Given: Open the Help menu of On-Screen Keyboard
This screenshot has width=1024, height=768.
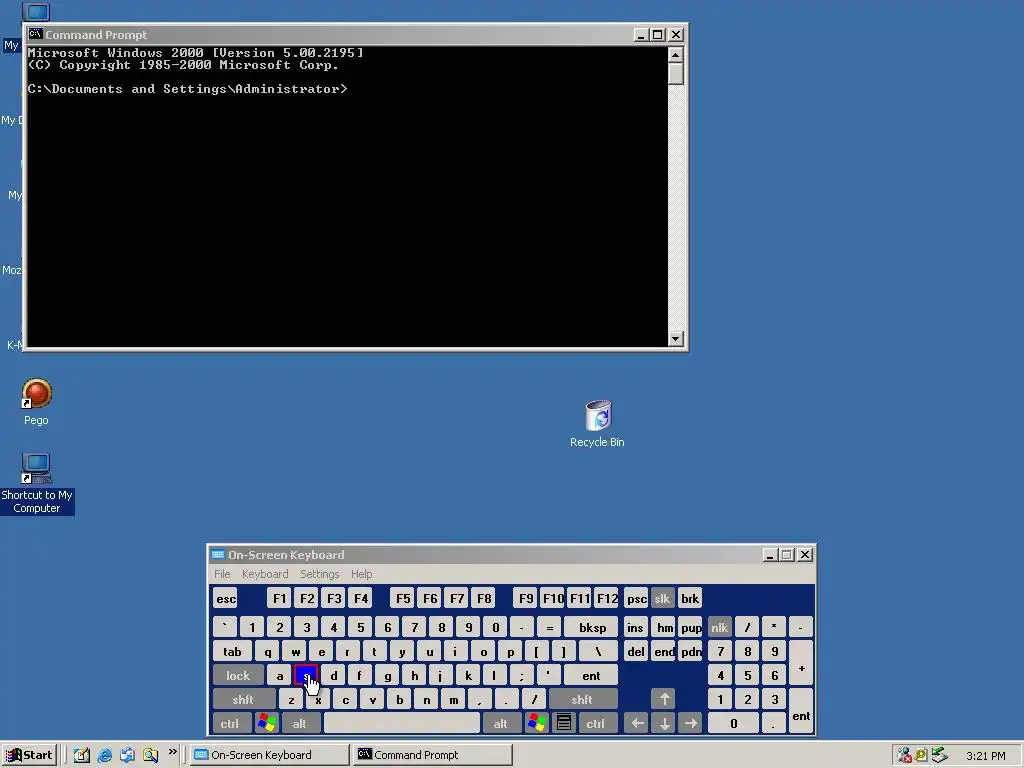Looking at the screenshot, I should coord(361,574).
